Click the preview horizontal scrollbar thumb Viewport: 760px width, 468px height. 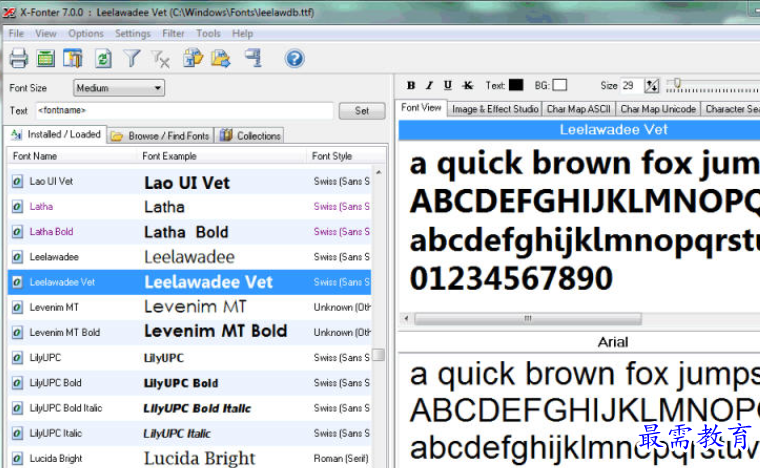click(x=528, y=318)
